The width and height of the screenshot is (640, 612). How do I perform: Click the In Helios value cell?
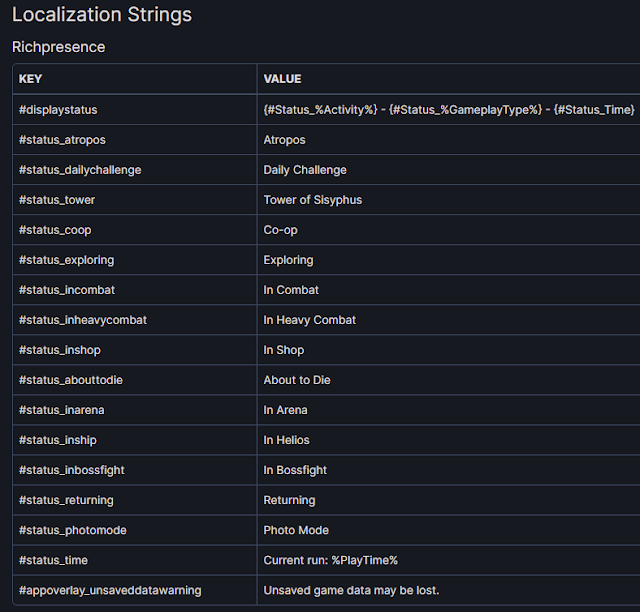286,440
